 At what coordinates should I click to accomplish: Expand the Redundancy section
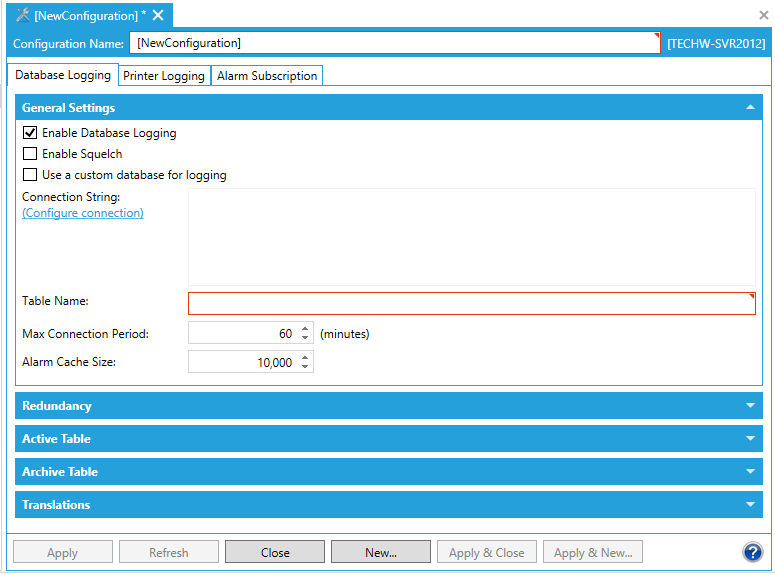click(x=749, y=406)
